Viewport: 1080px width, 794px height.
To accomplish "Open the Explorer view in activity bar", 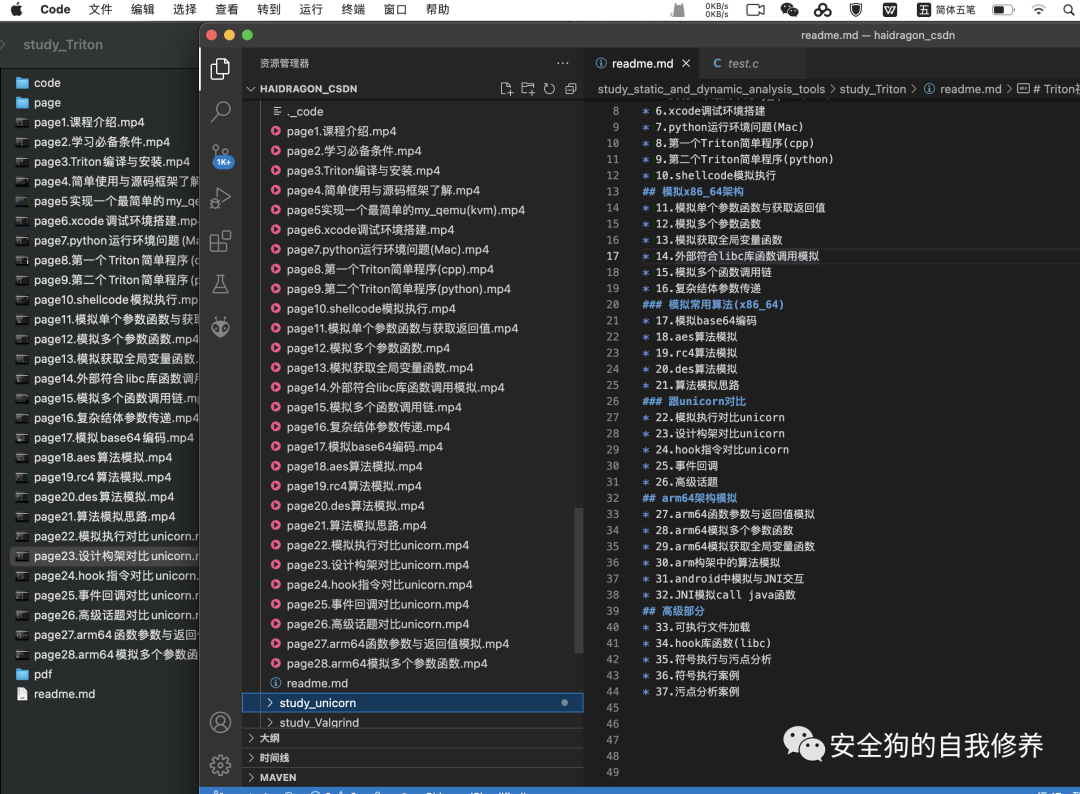I will pyautogui.click(x=220, y=69).
